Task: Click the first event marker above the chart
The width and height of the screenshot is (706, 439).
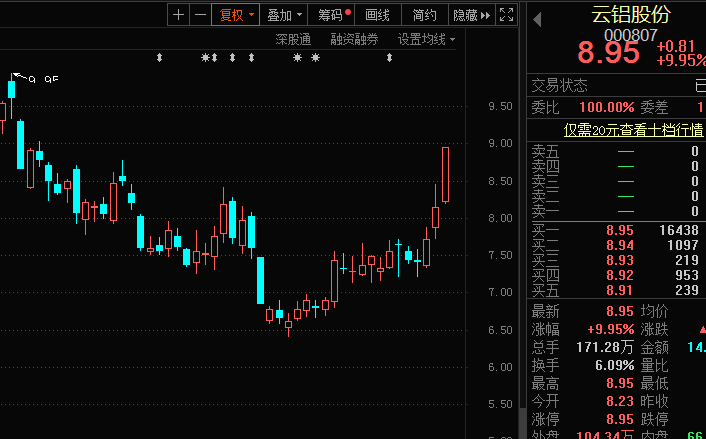Action: click(x=159, y=58)
